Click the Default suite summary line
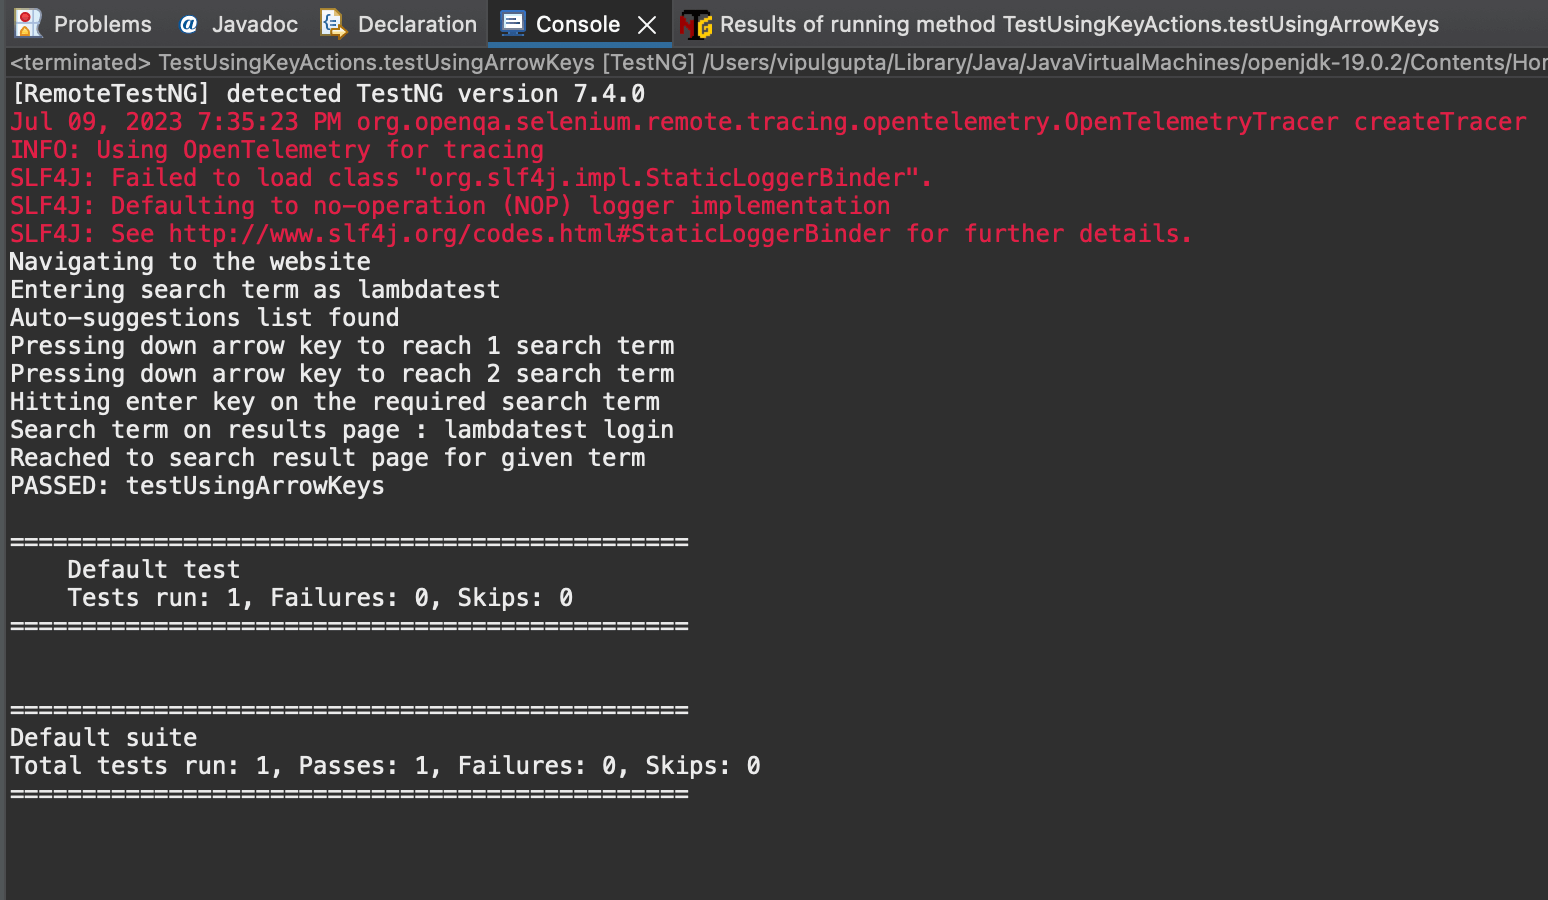This screenshot has width=1548, height=900. (x=103, y=737)
